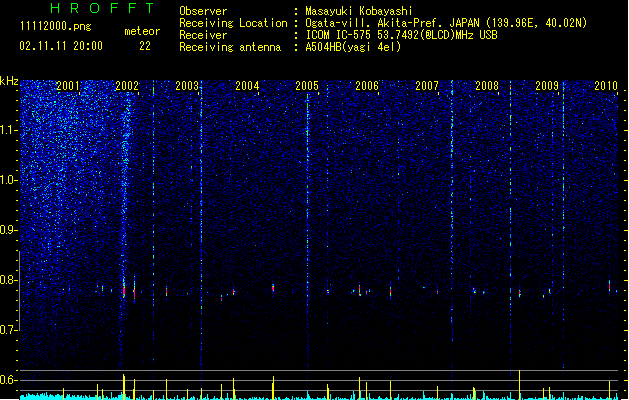This screenshot has height=400, width=629.
Task: Click the 0.6 frequency axis label
Action: (x=9, y=380)
